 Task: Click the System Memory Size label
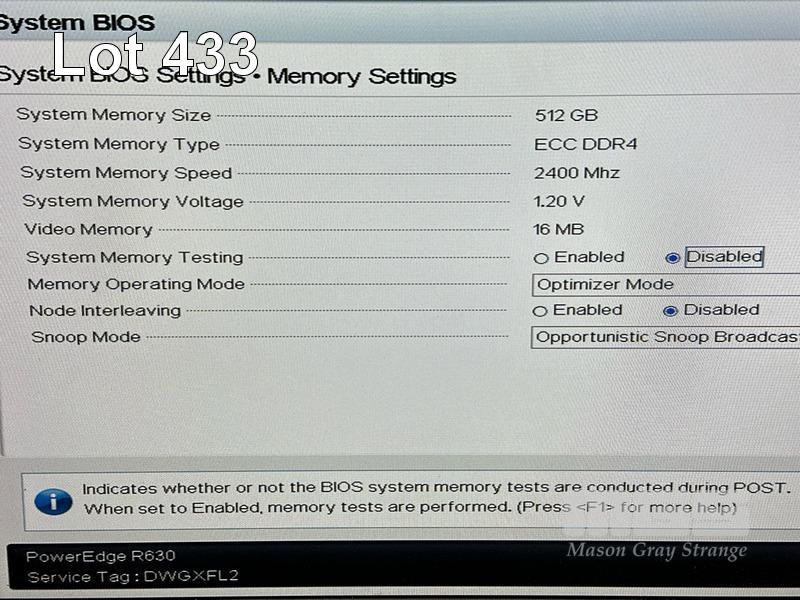[x=113, y=115]
